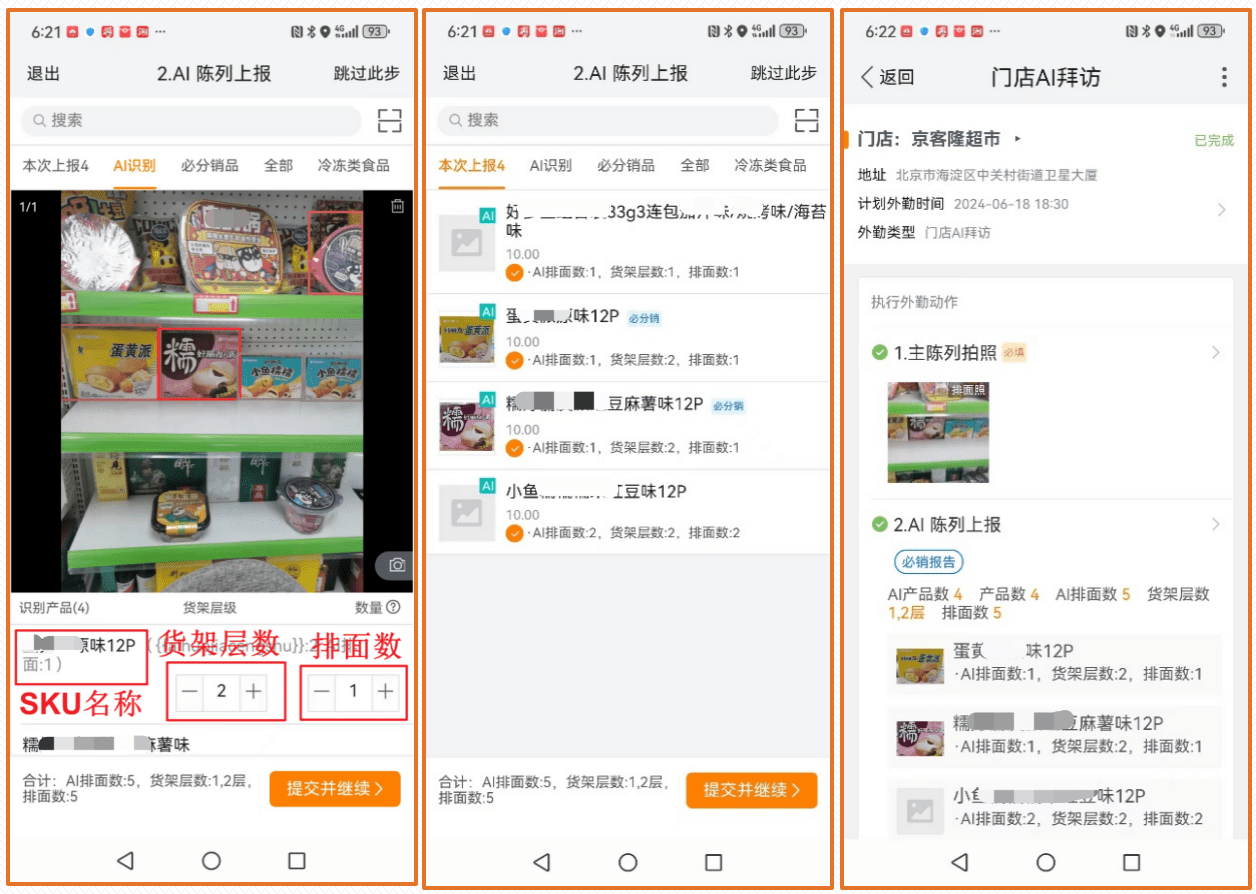Switch to 本次上报4 tab on left screen

[x=56, y=165]
